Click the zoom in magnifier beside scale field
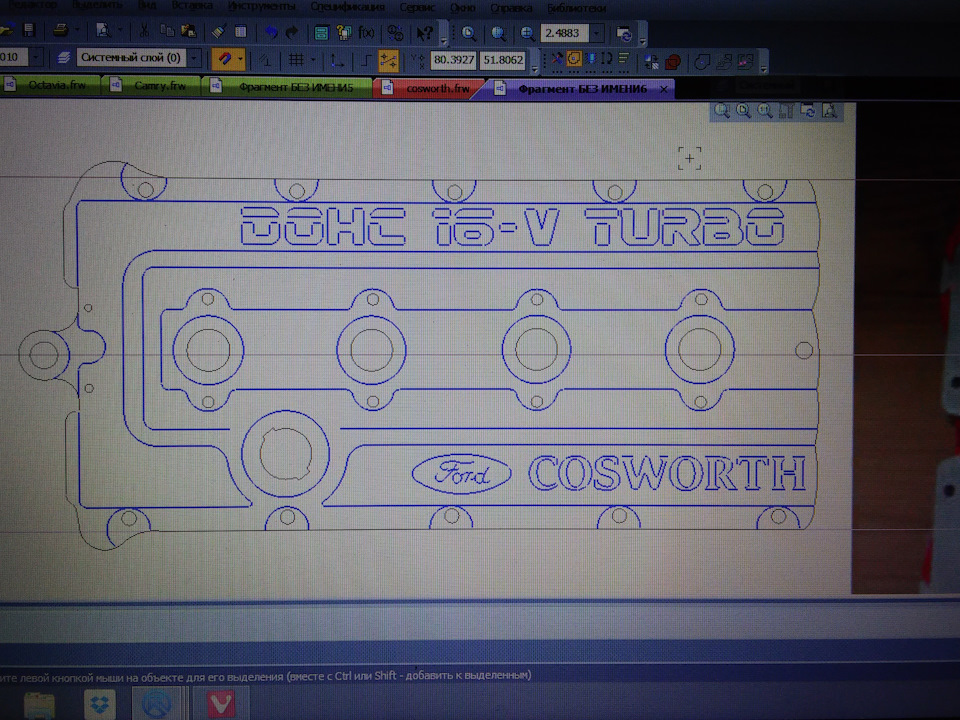 click(x=527, y=34)
